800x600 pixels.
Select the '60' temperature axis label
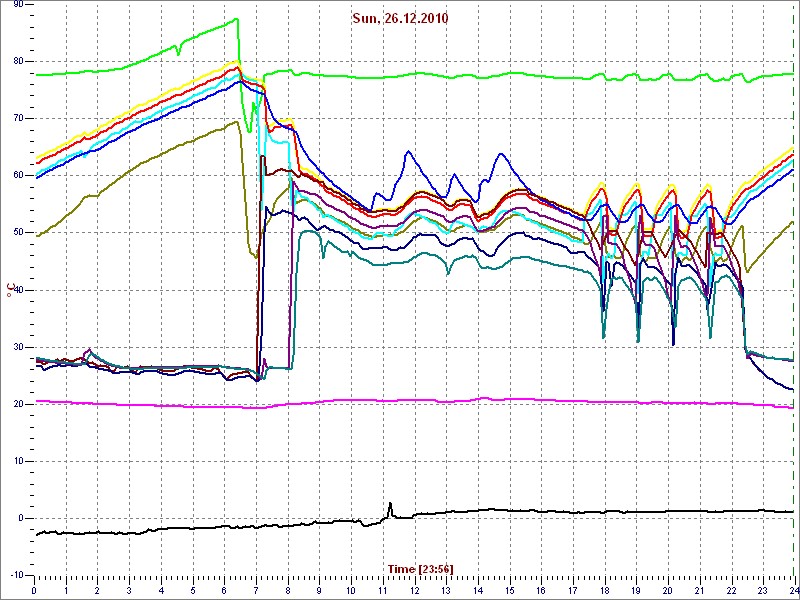pos(17,176)
